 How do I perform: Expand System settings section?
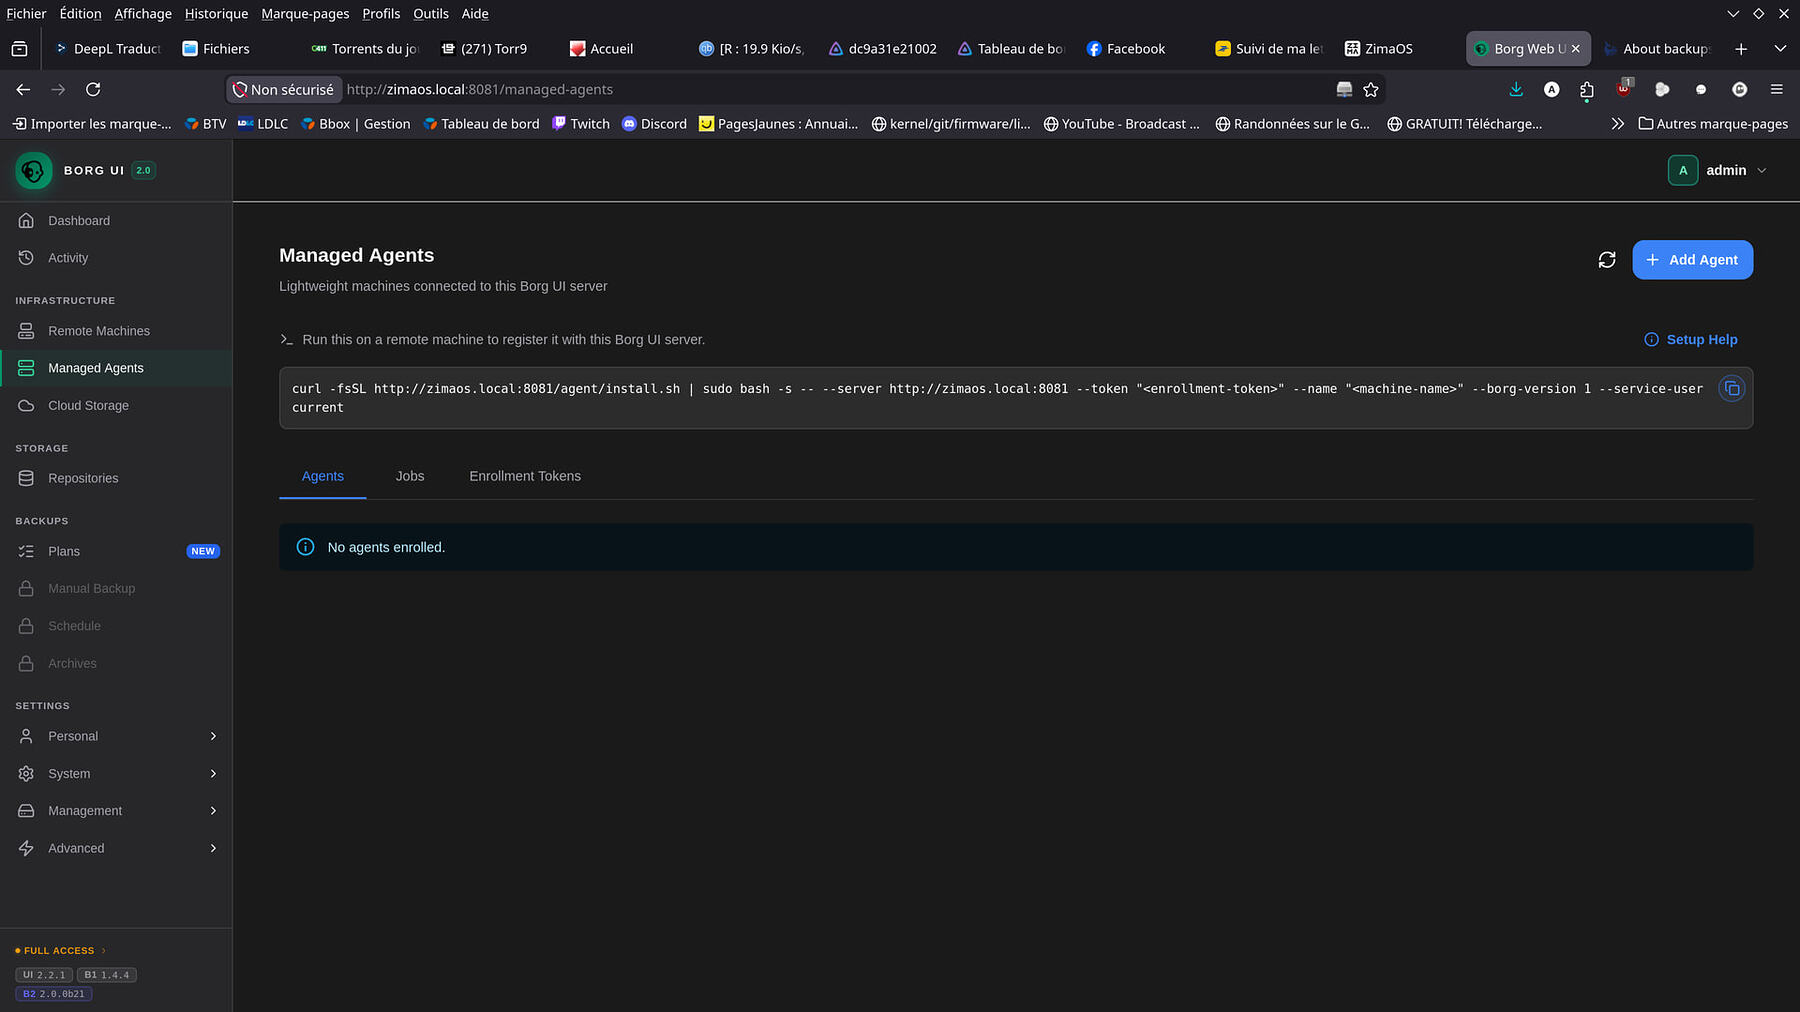(116, 774)
